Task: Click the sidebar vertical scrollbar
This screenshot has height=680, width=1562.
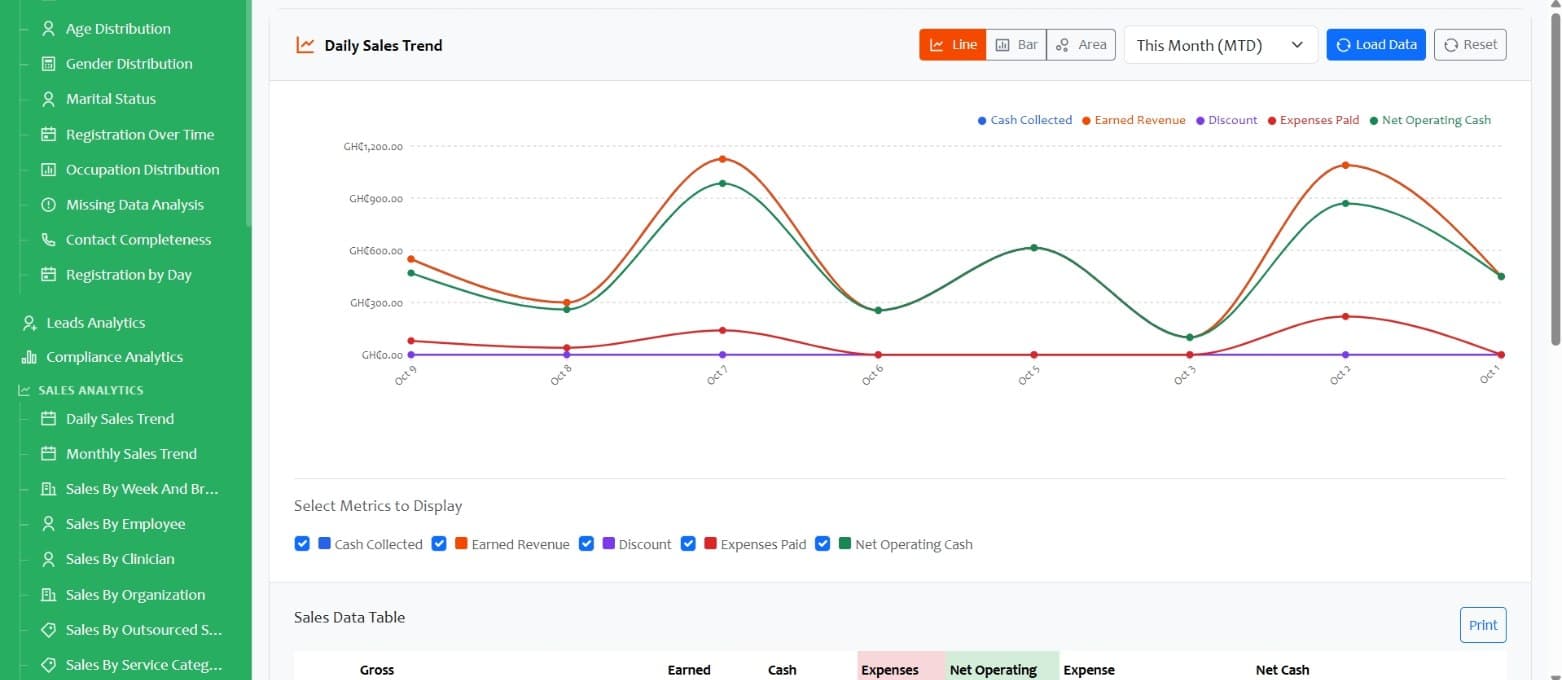Action: (x=248, y=112)
